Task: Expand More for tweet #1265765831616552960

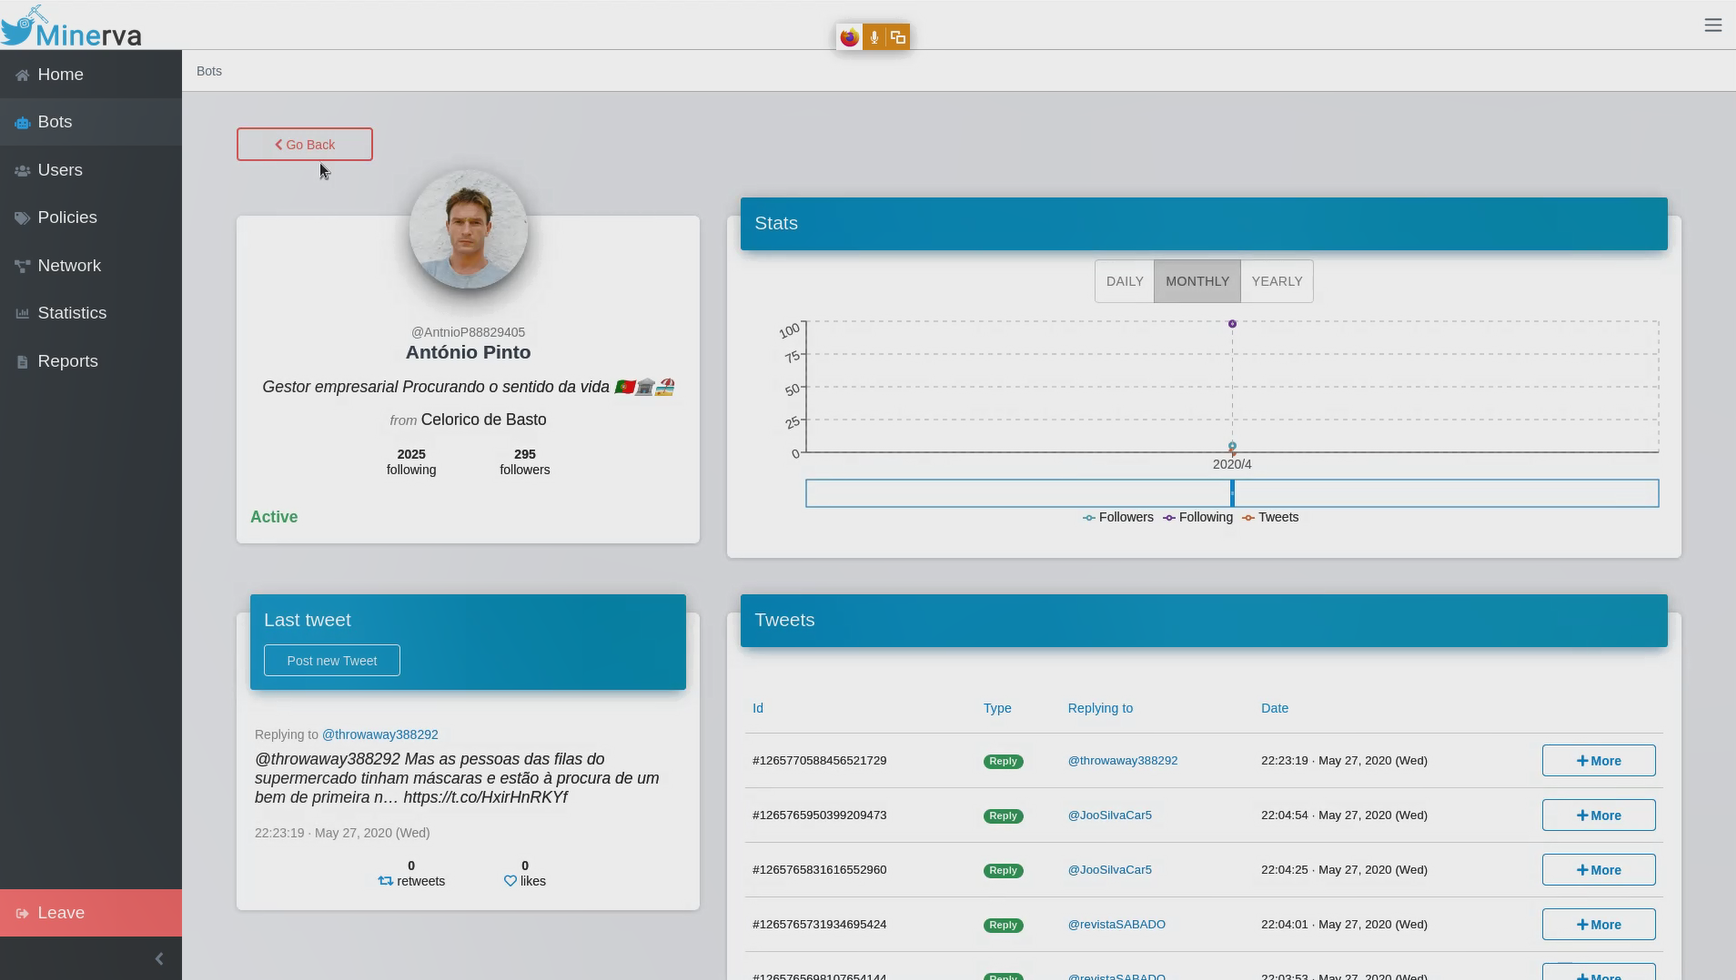Action: [1598, 869]
